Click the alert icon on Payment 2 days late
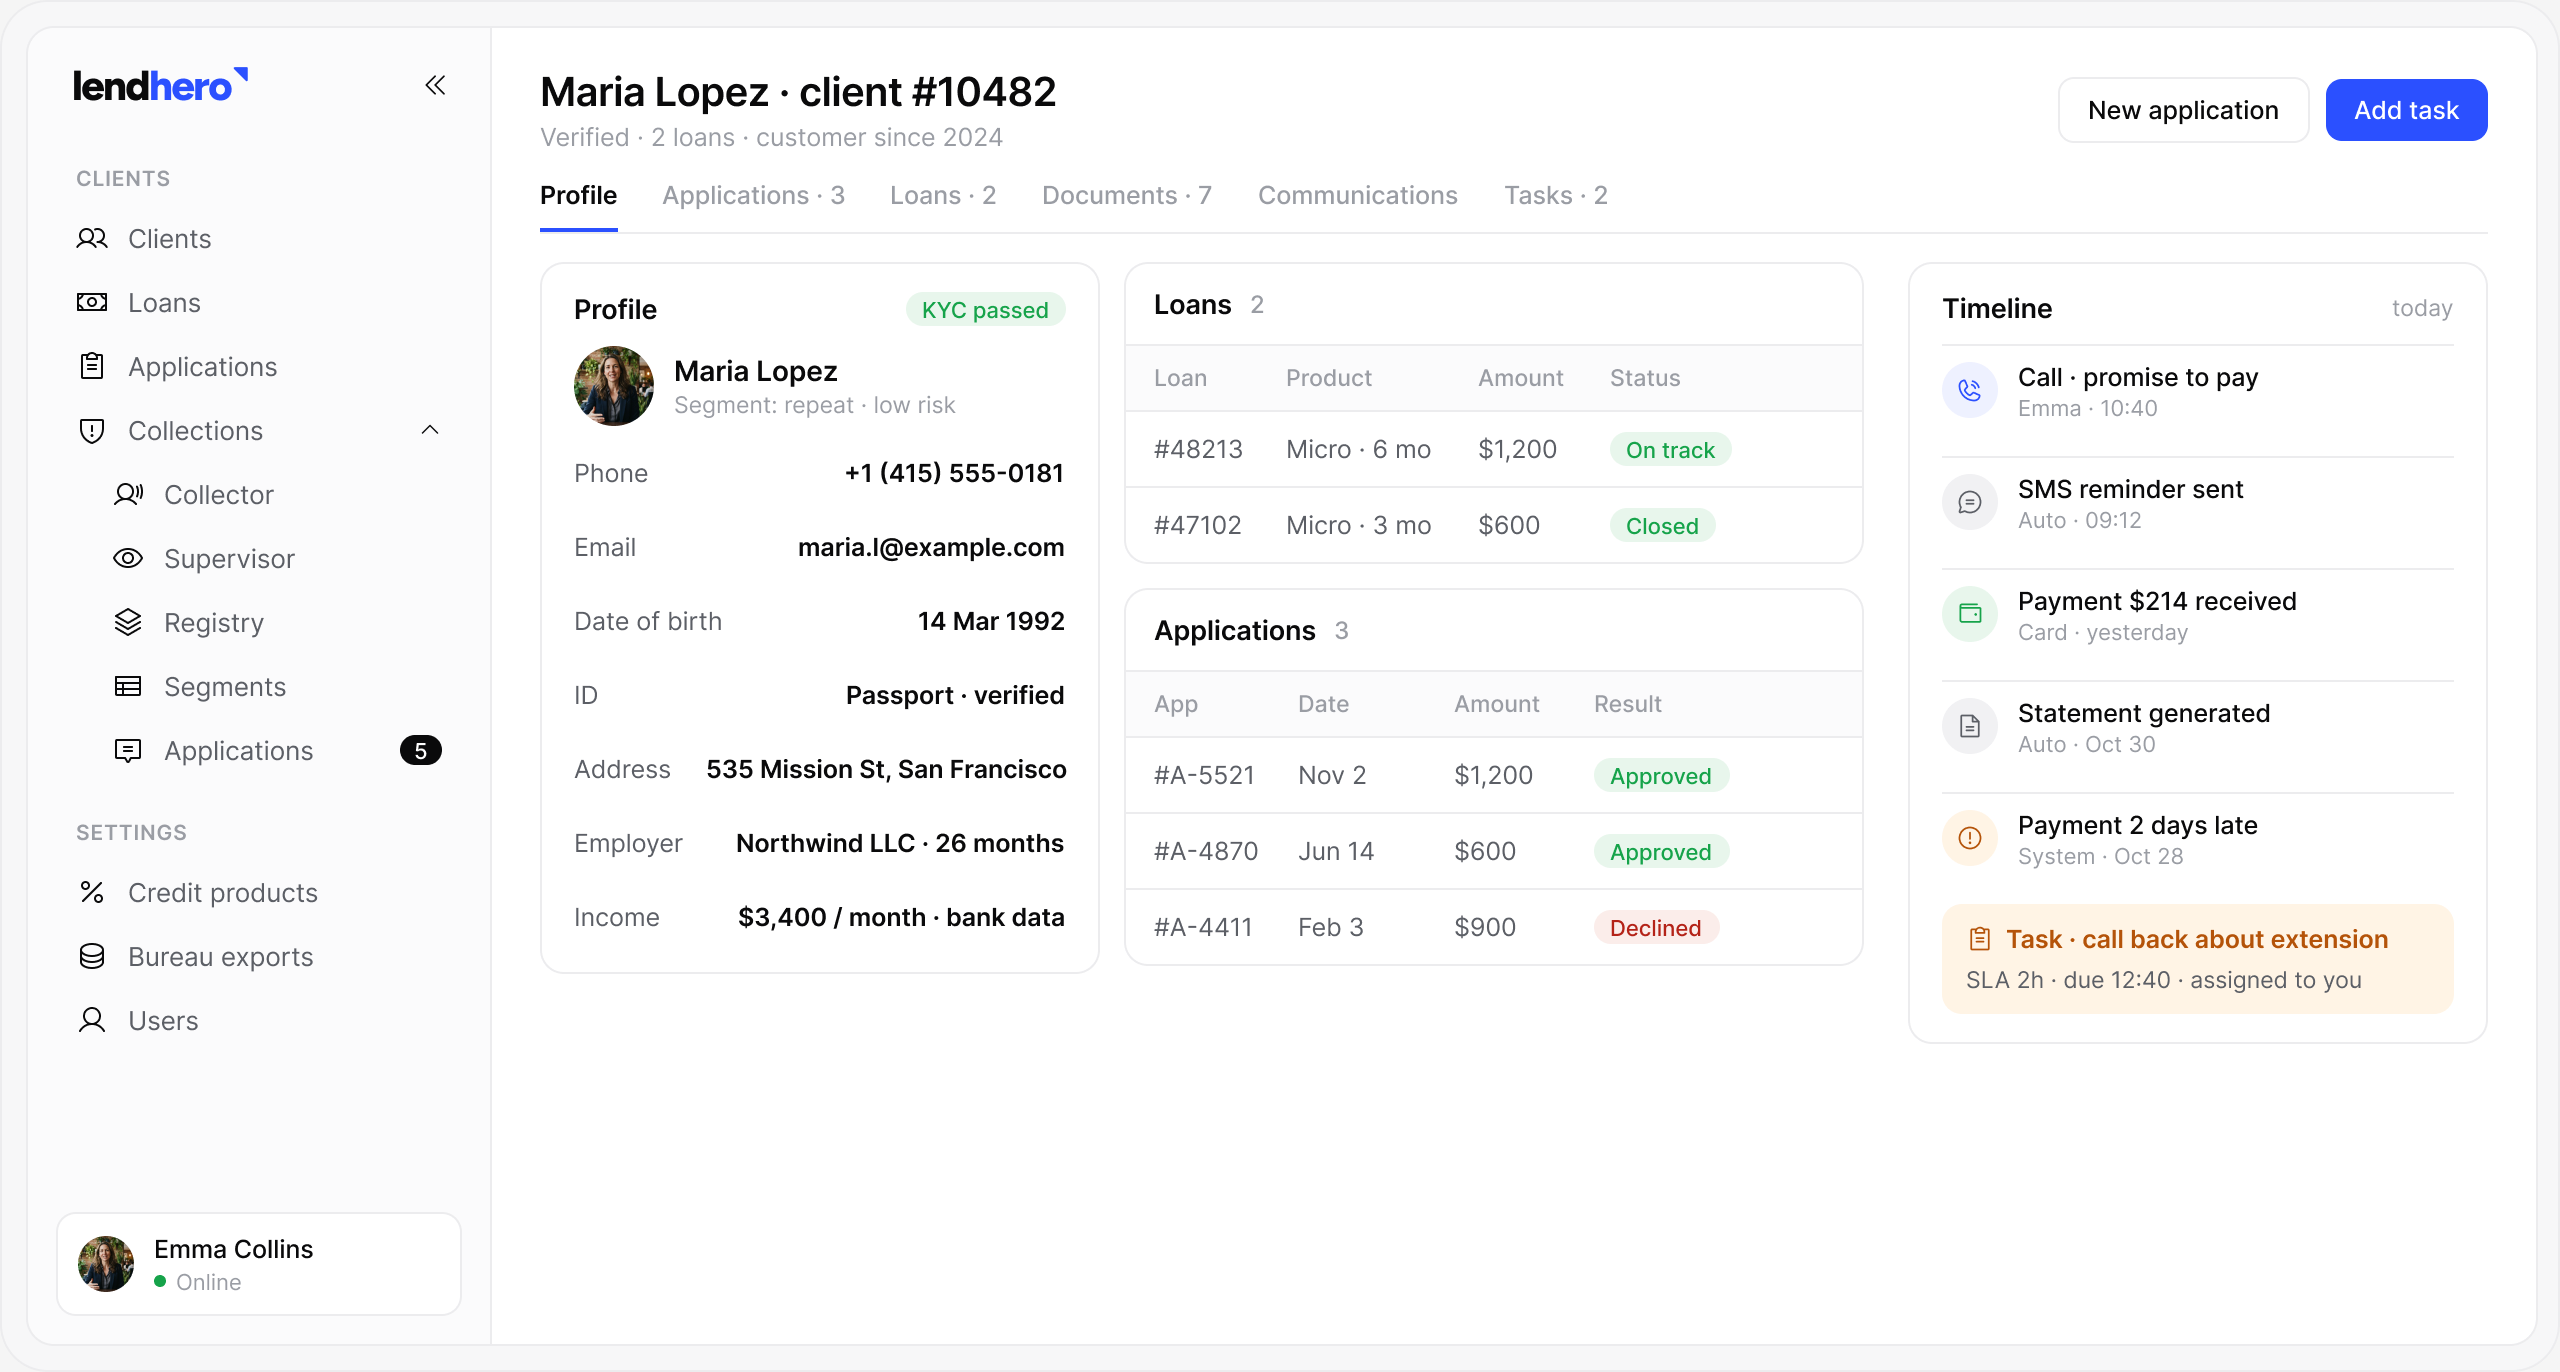 pos(1970,839)
